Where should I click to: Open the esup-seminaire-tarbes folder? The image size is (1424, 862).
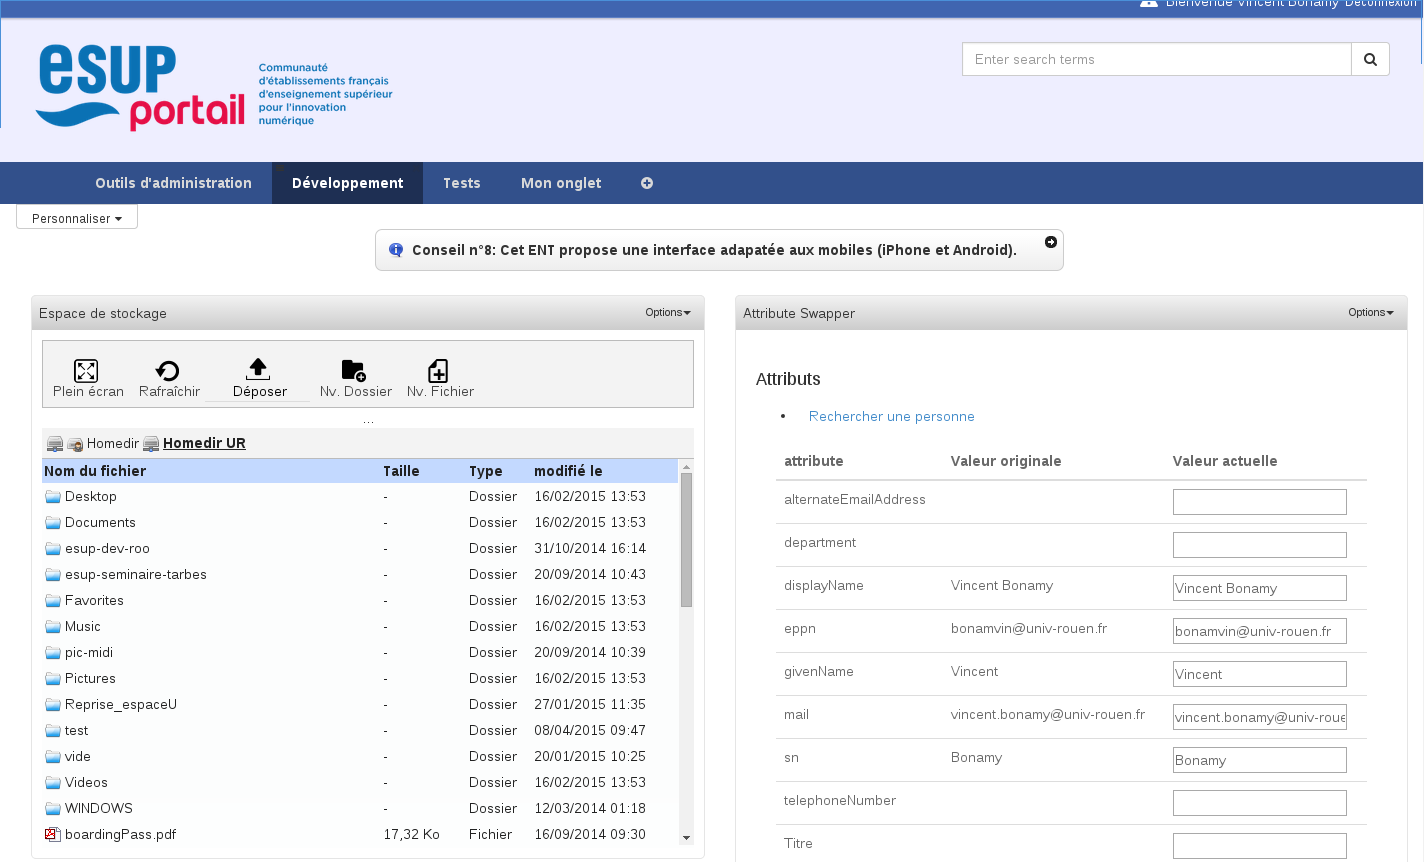pos(135,574)
